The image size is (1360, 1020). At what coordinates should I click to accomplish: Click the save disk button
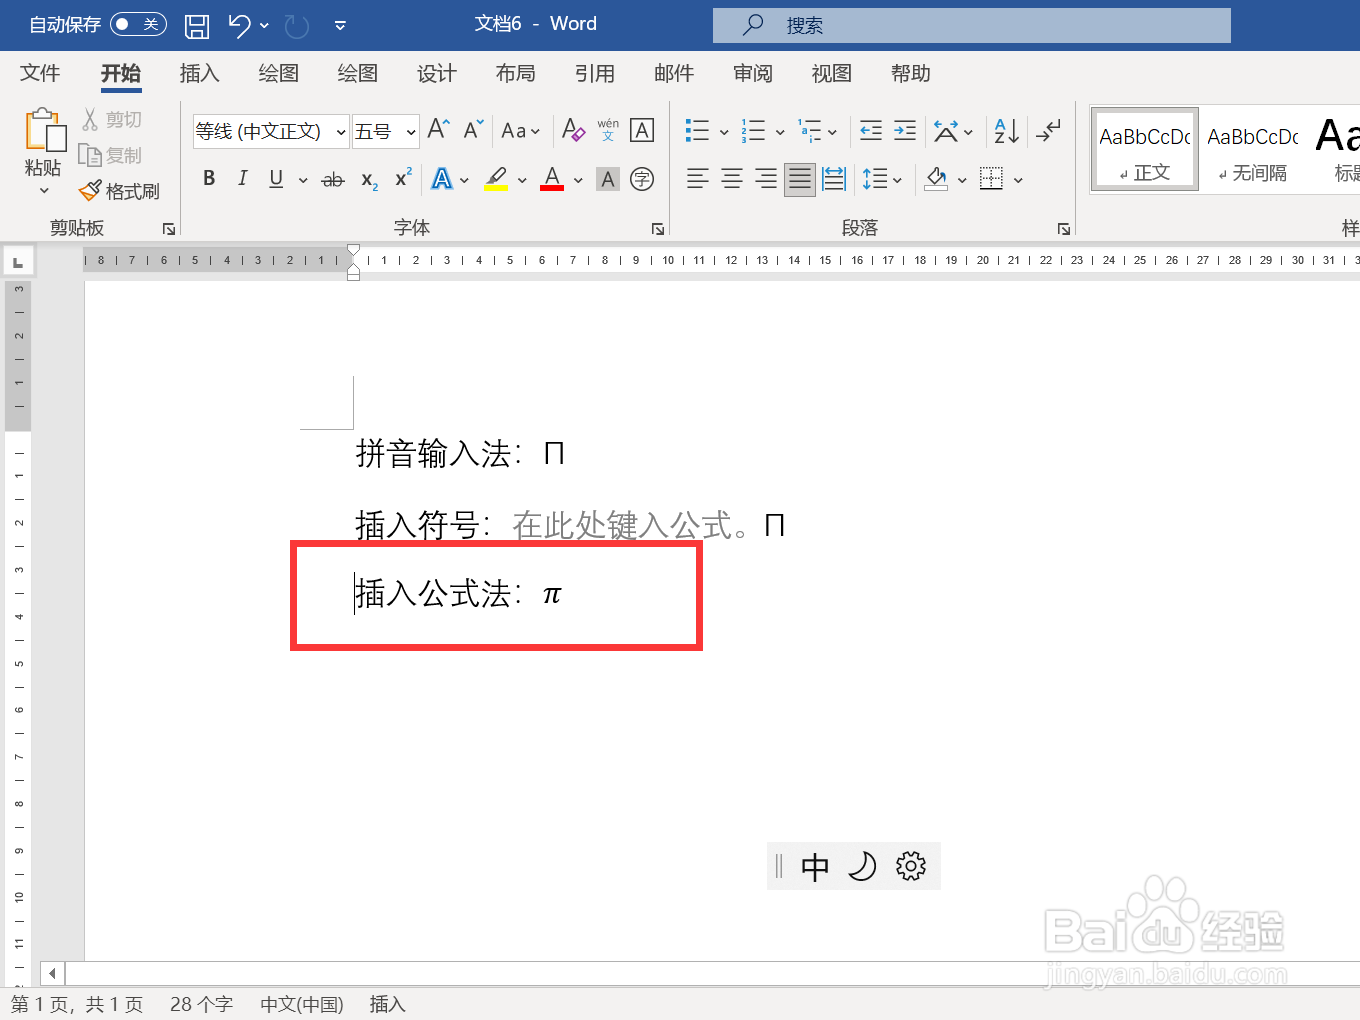[x=196, y=24]
